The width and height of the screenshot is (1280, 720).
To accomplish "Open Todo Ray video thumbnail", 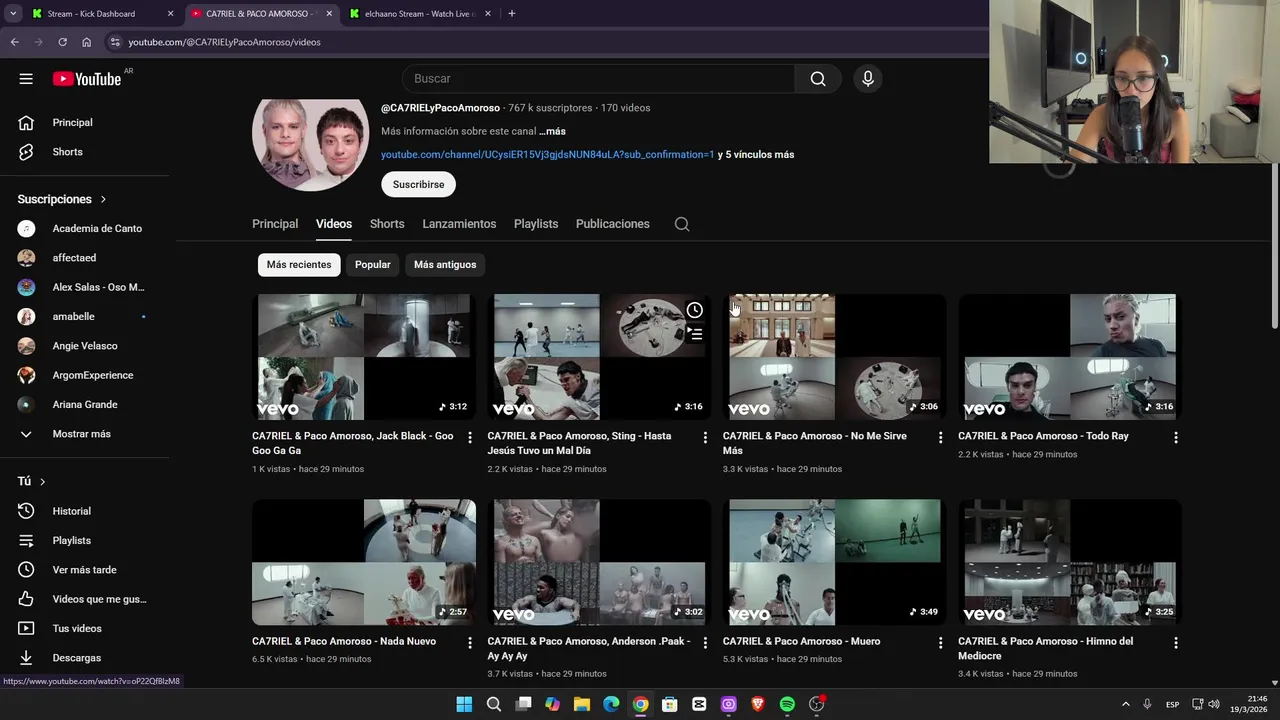I will 1070,357.
